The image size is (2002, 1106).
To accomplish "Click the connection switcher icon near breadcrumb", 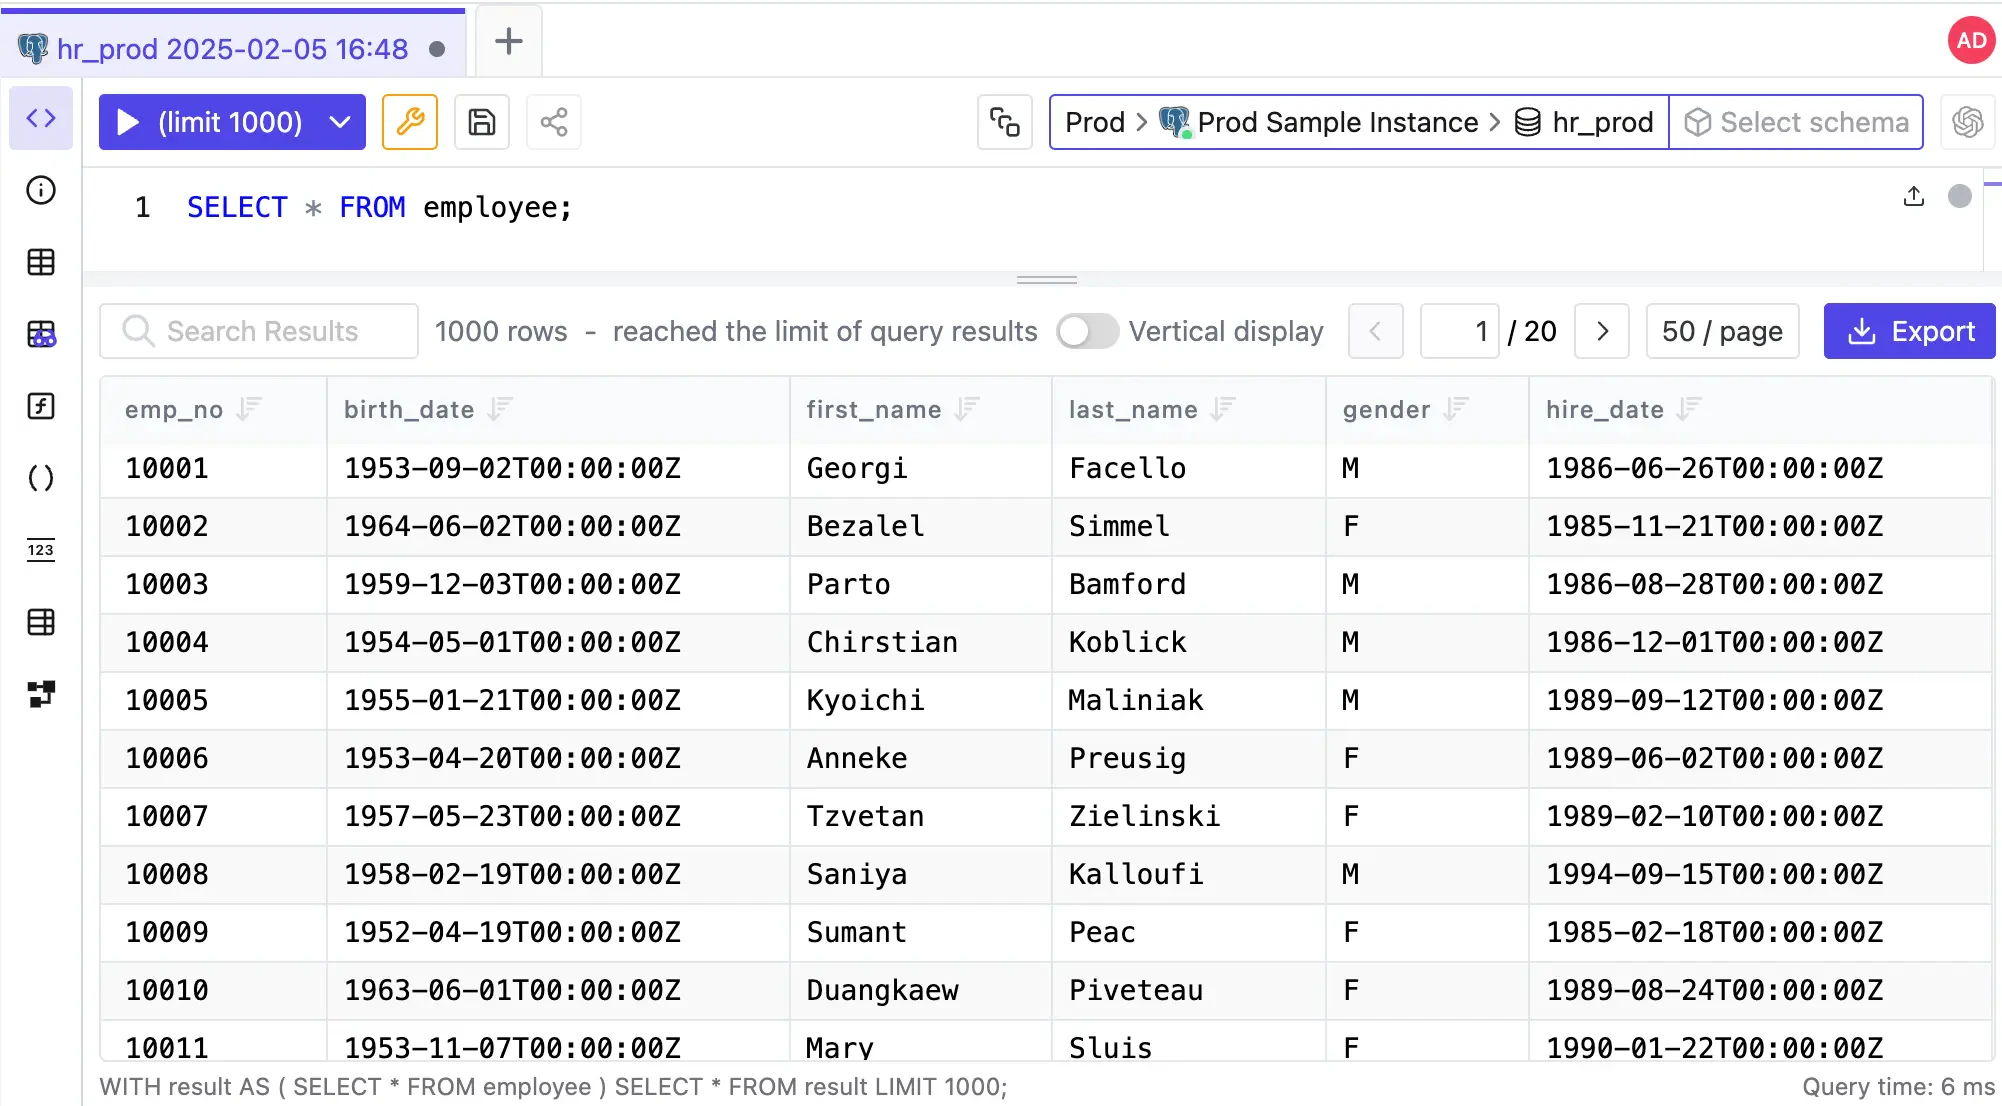I will (x=1004, y=121).
